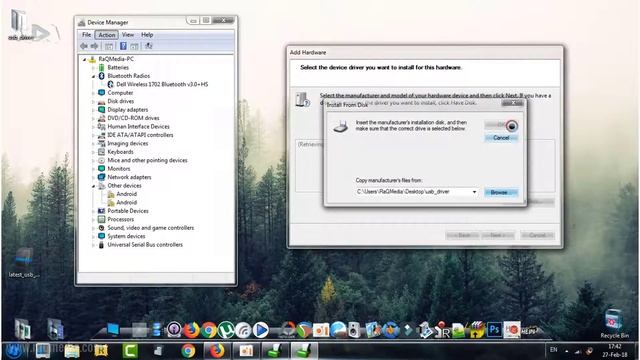Select Mice and other pointing devices entry

[147, 160]
